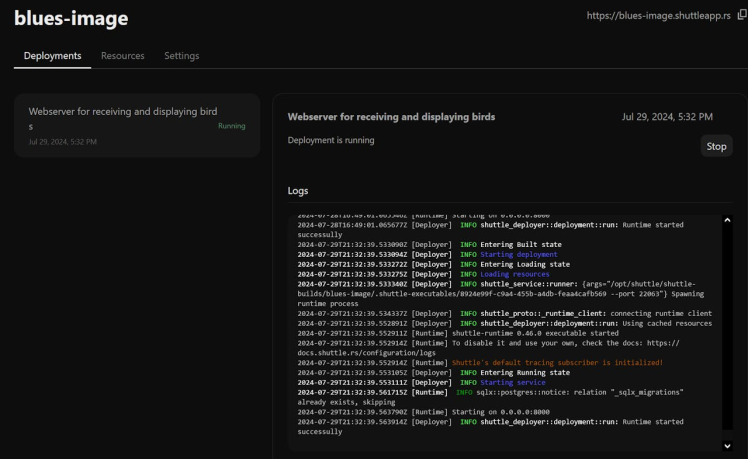Image resolution: width=748 pixels, height=459 pixels.
Task: Click the date on the deployment card
Action: point(63,142)
